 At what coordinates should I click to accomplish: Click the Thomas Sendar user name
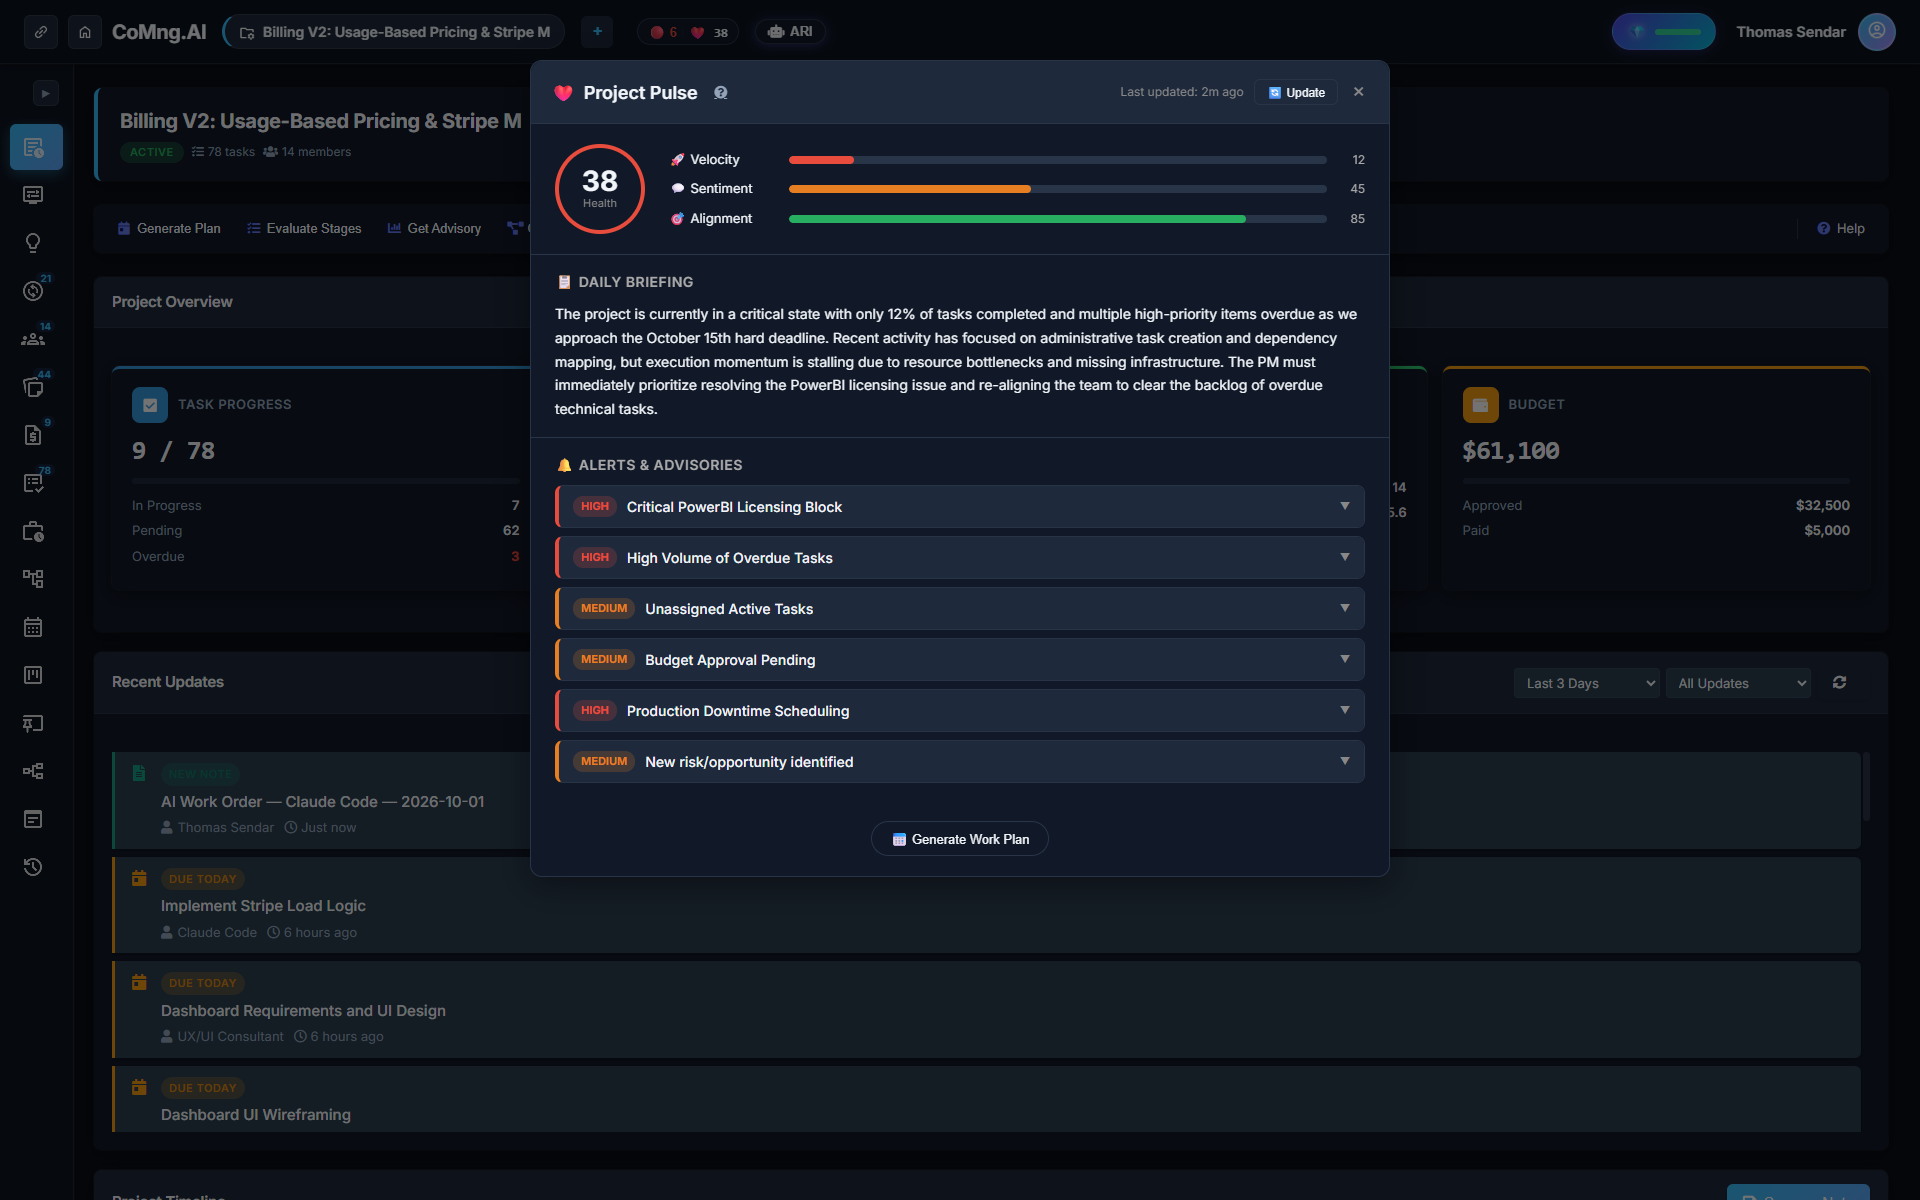click(x=1791, y=32)
